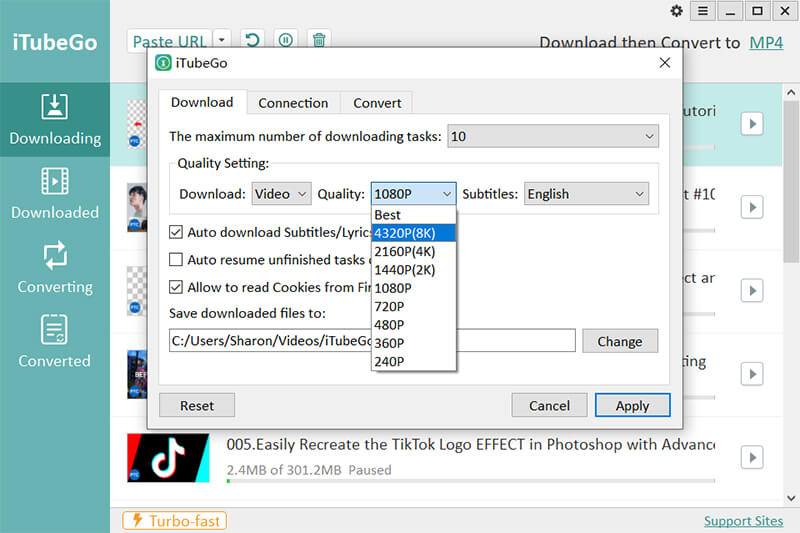
Task: Toggle Auto download Subtitles/Lyrics checkbox
Action: pyautogui.click(x=176, y=232)
